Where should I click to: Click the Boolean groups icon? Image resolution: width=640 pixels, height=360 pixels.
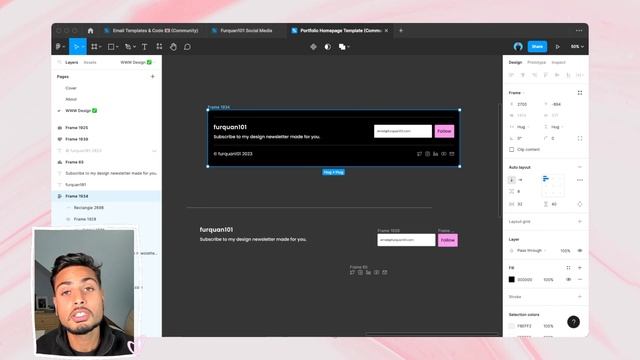[342, 47]
